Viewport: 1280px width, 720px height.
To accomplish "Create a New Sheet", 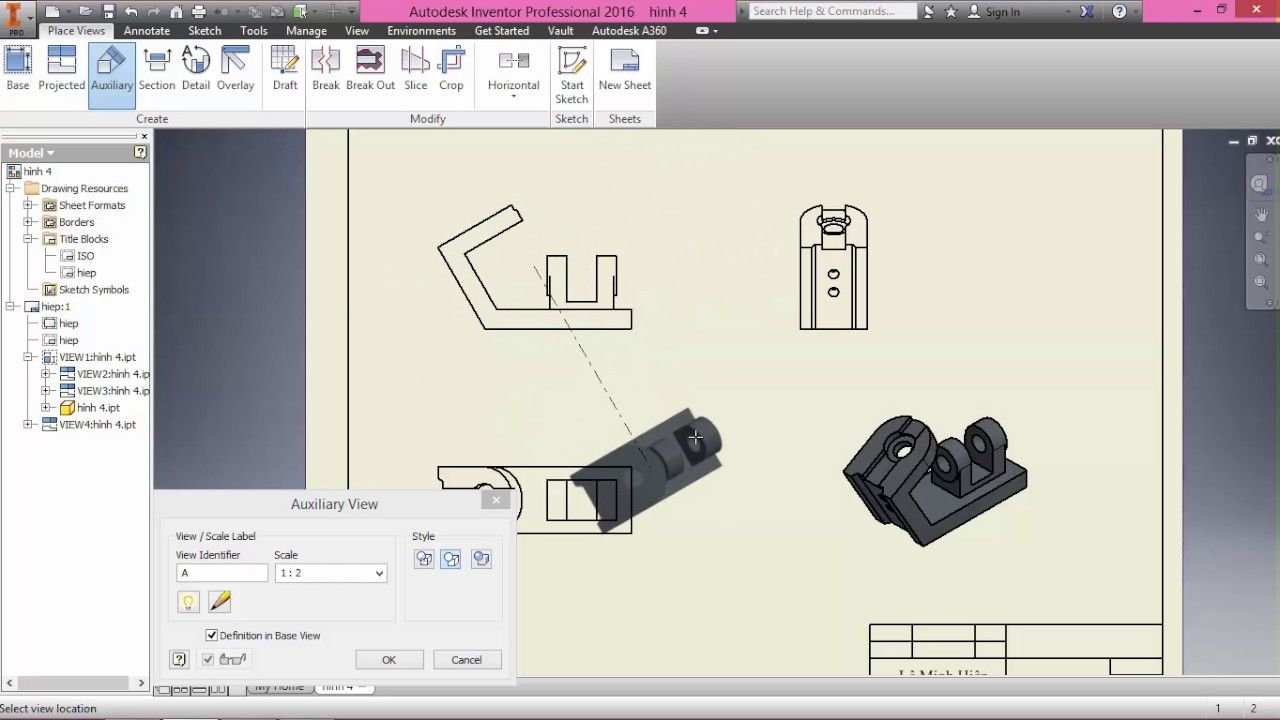I will 624,70.
